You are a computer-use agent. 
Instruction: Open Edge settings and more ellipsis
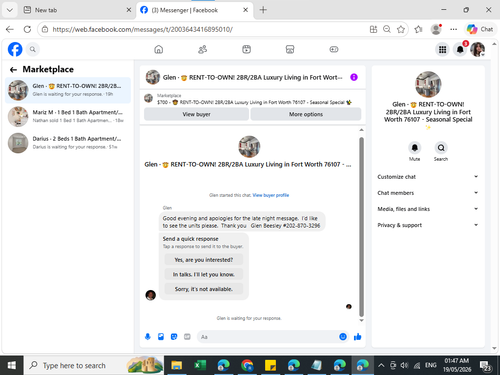(x=453, y=29)
